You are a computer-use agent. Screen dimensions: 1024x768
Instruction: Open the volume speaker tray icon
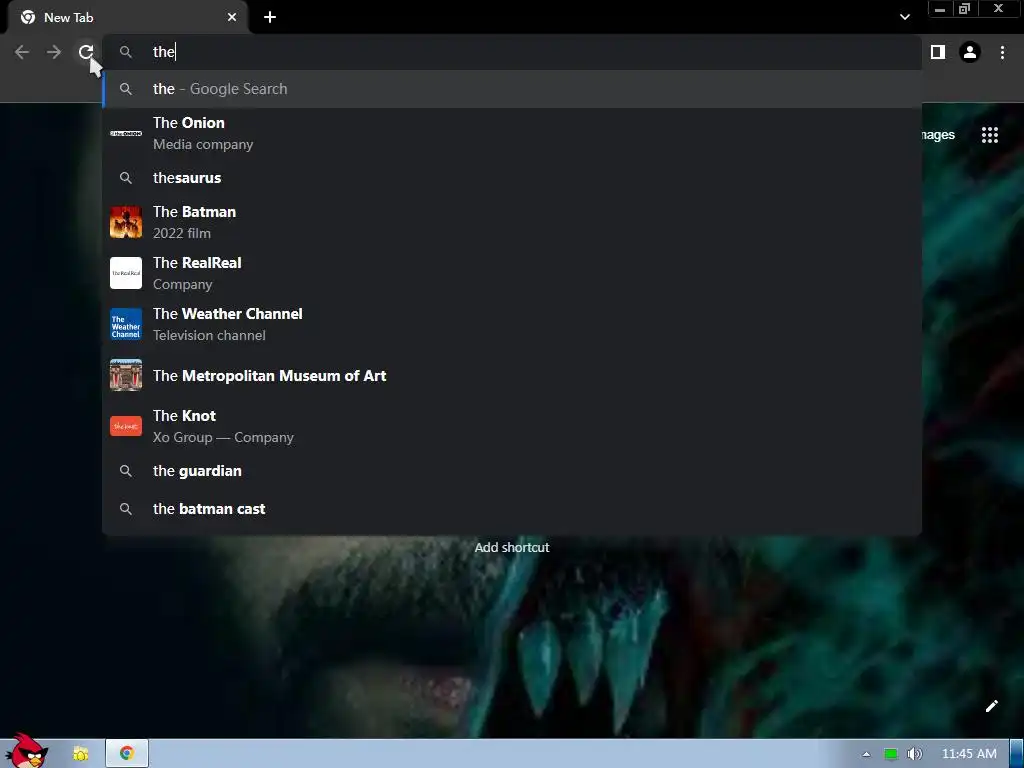[914, 754]
